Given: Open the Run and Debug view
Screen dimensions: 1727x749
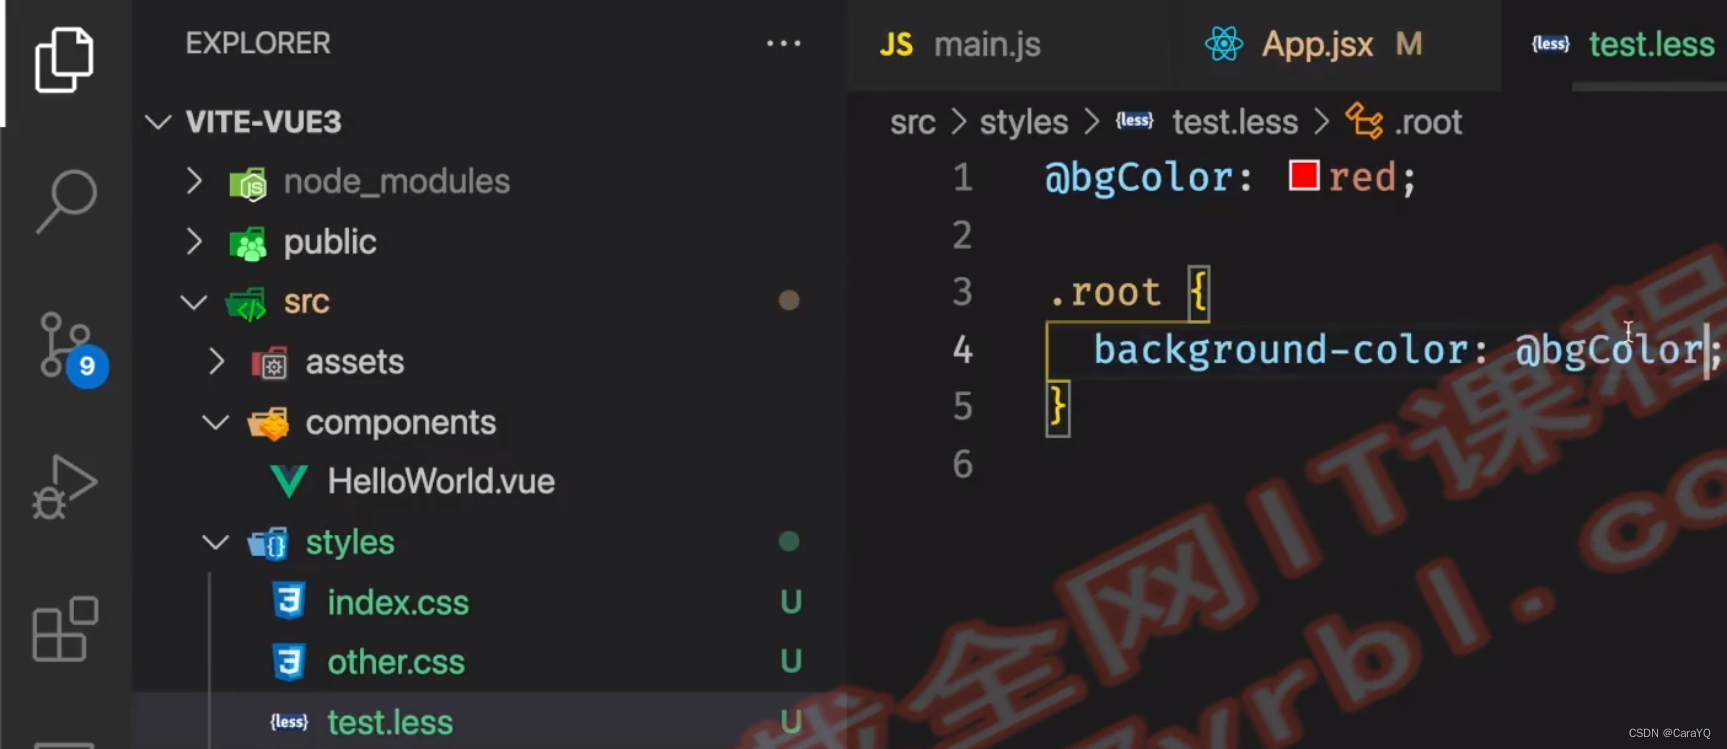Looking at the screenshot, I should 65,487.
